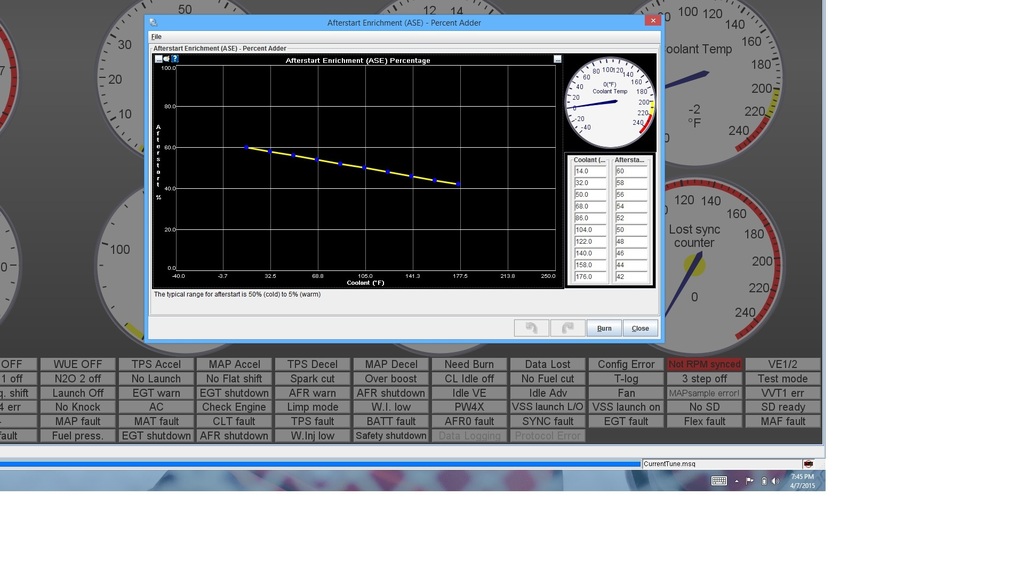Click the coolant cell showing 104.0
Screen dimensions: 1024x576
(x=589, y=230)
